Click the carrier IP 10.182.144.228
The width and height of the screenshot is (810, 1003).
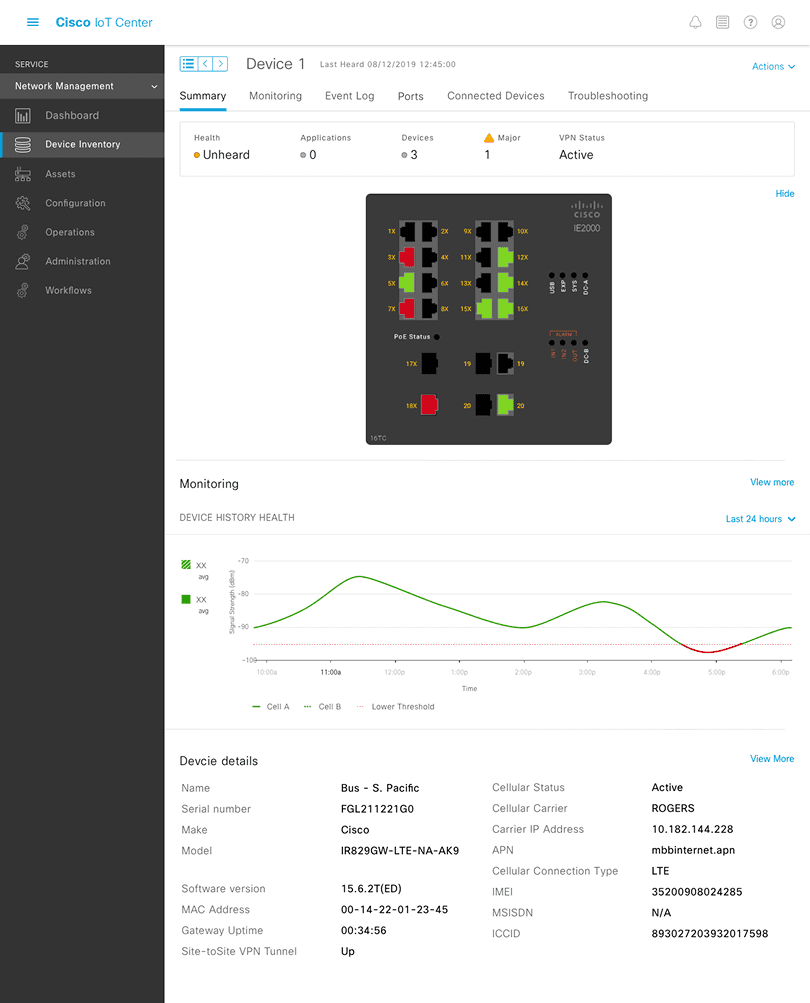(x=692, y=830)
